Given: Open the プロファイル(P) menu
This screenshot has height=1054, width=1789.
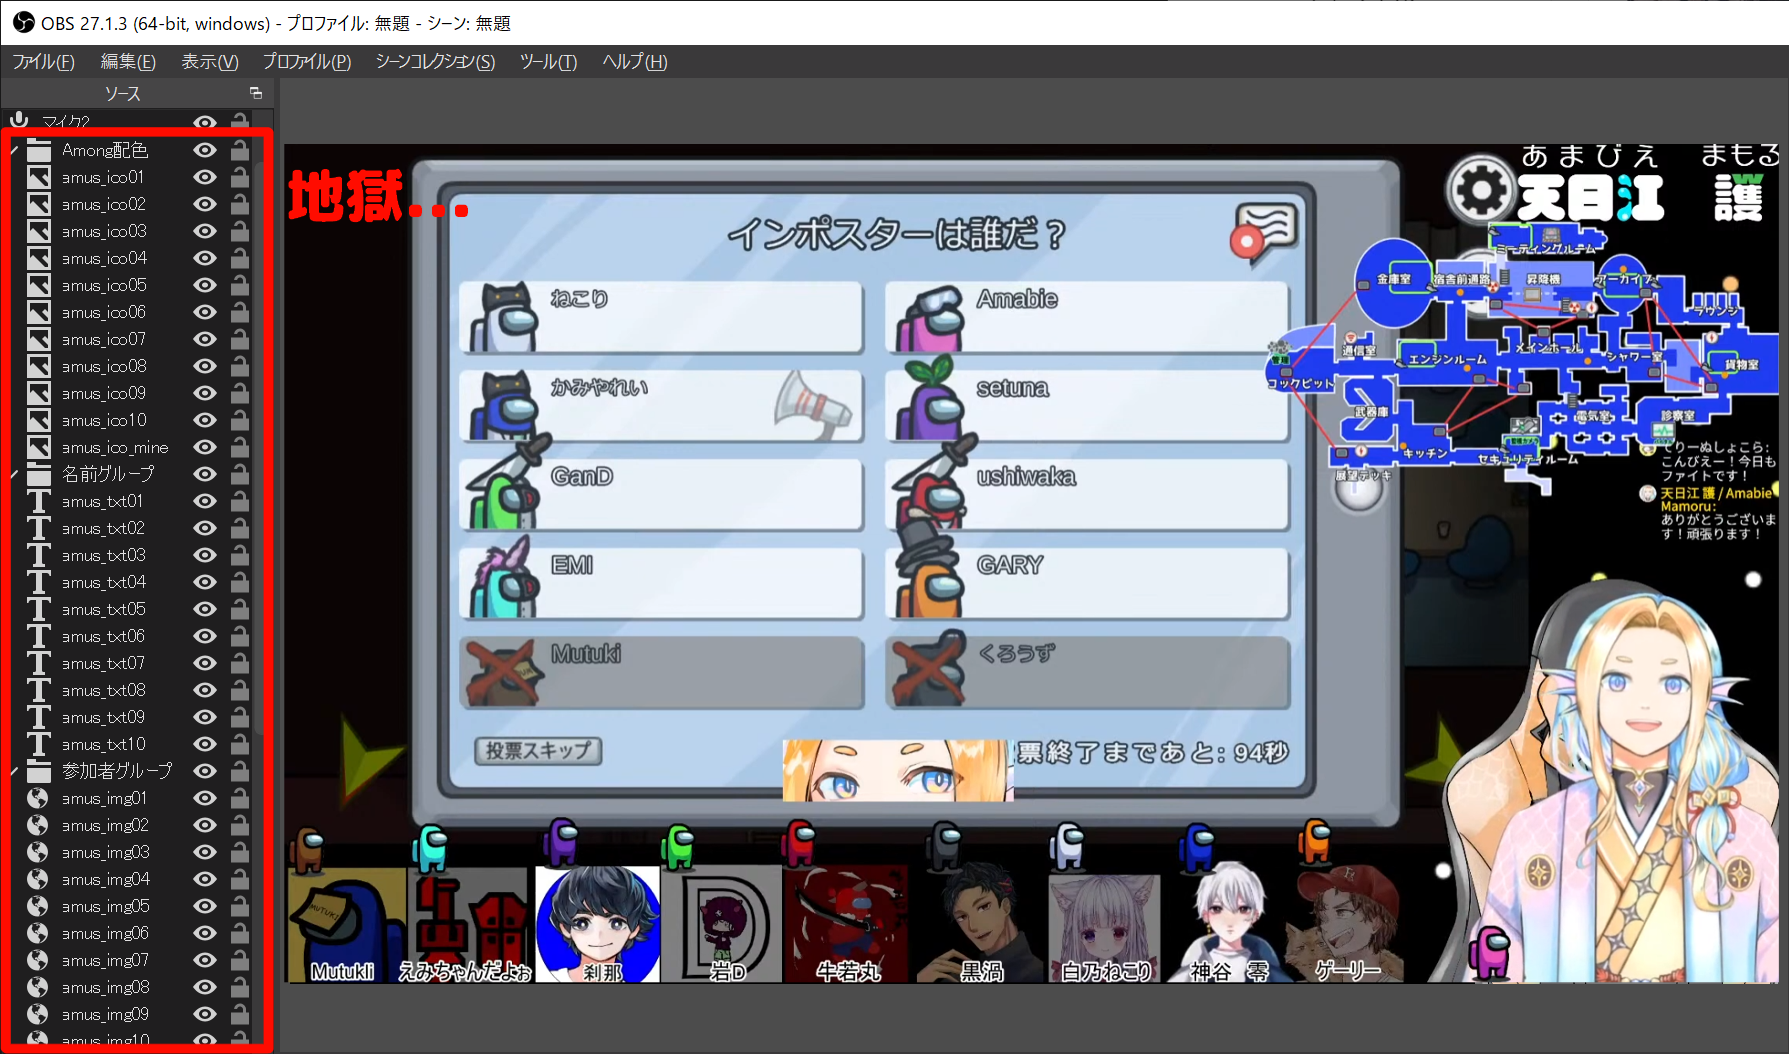Looking at the screenshot, I should (x=306, y=62).
